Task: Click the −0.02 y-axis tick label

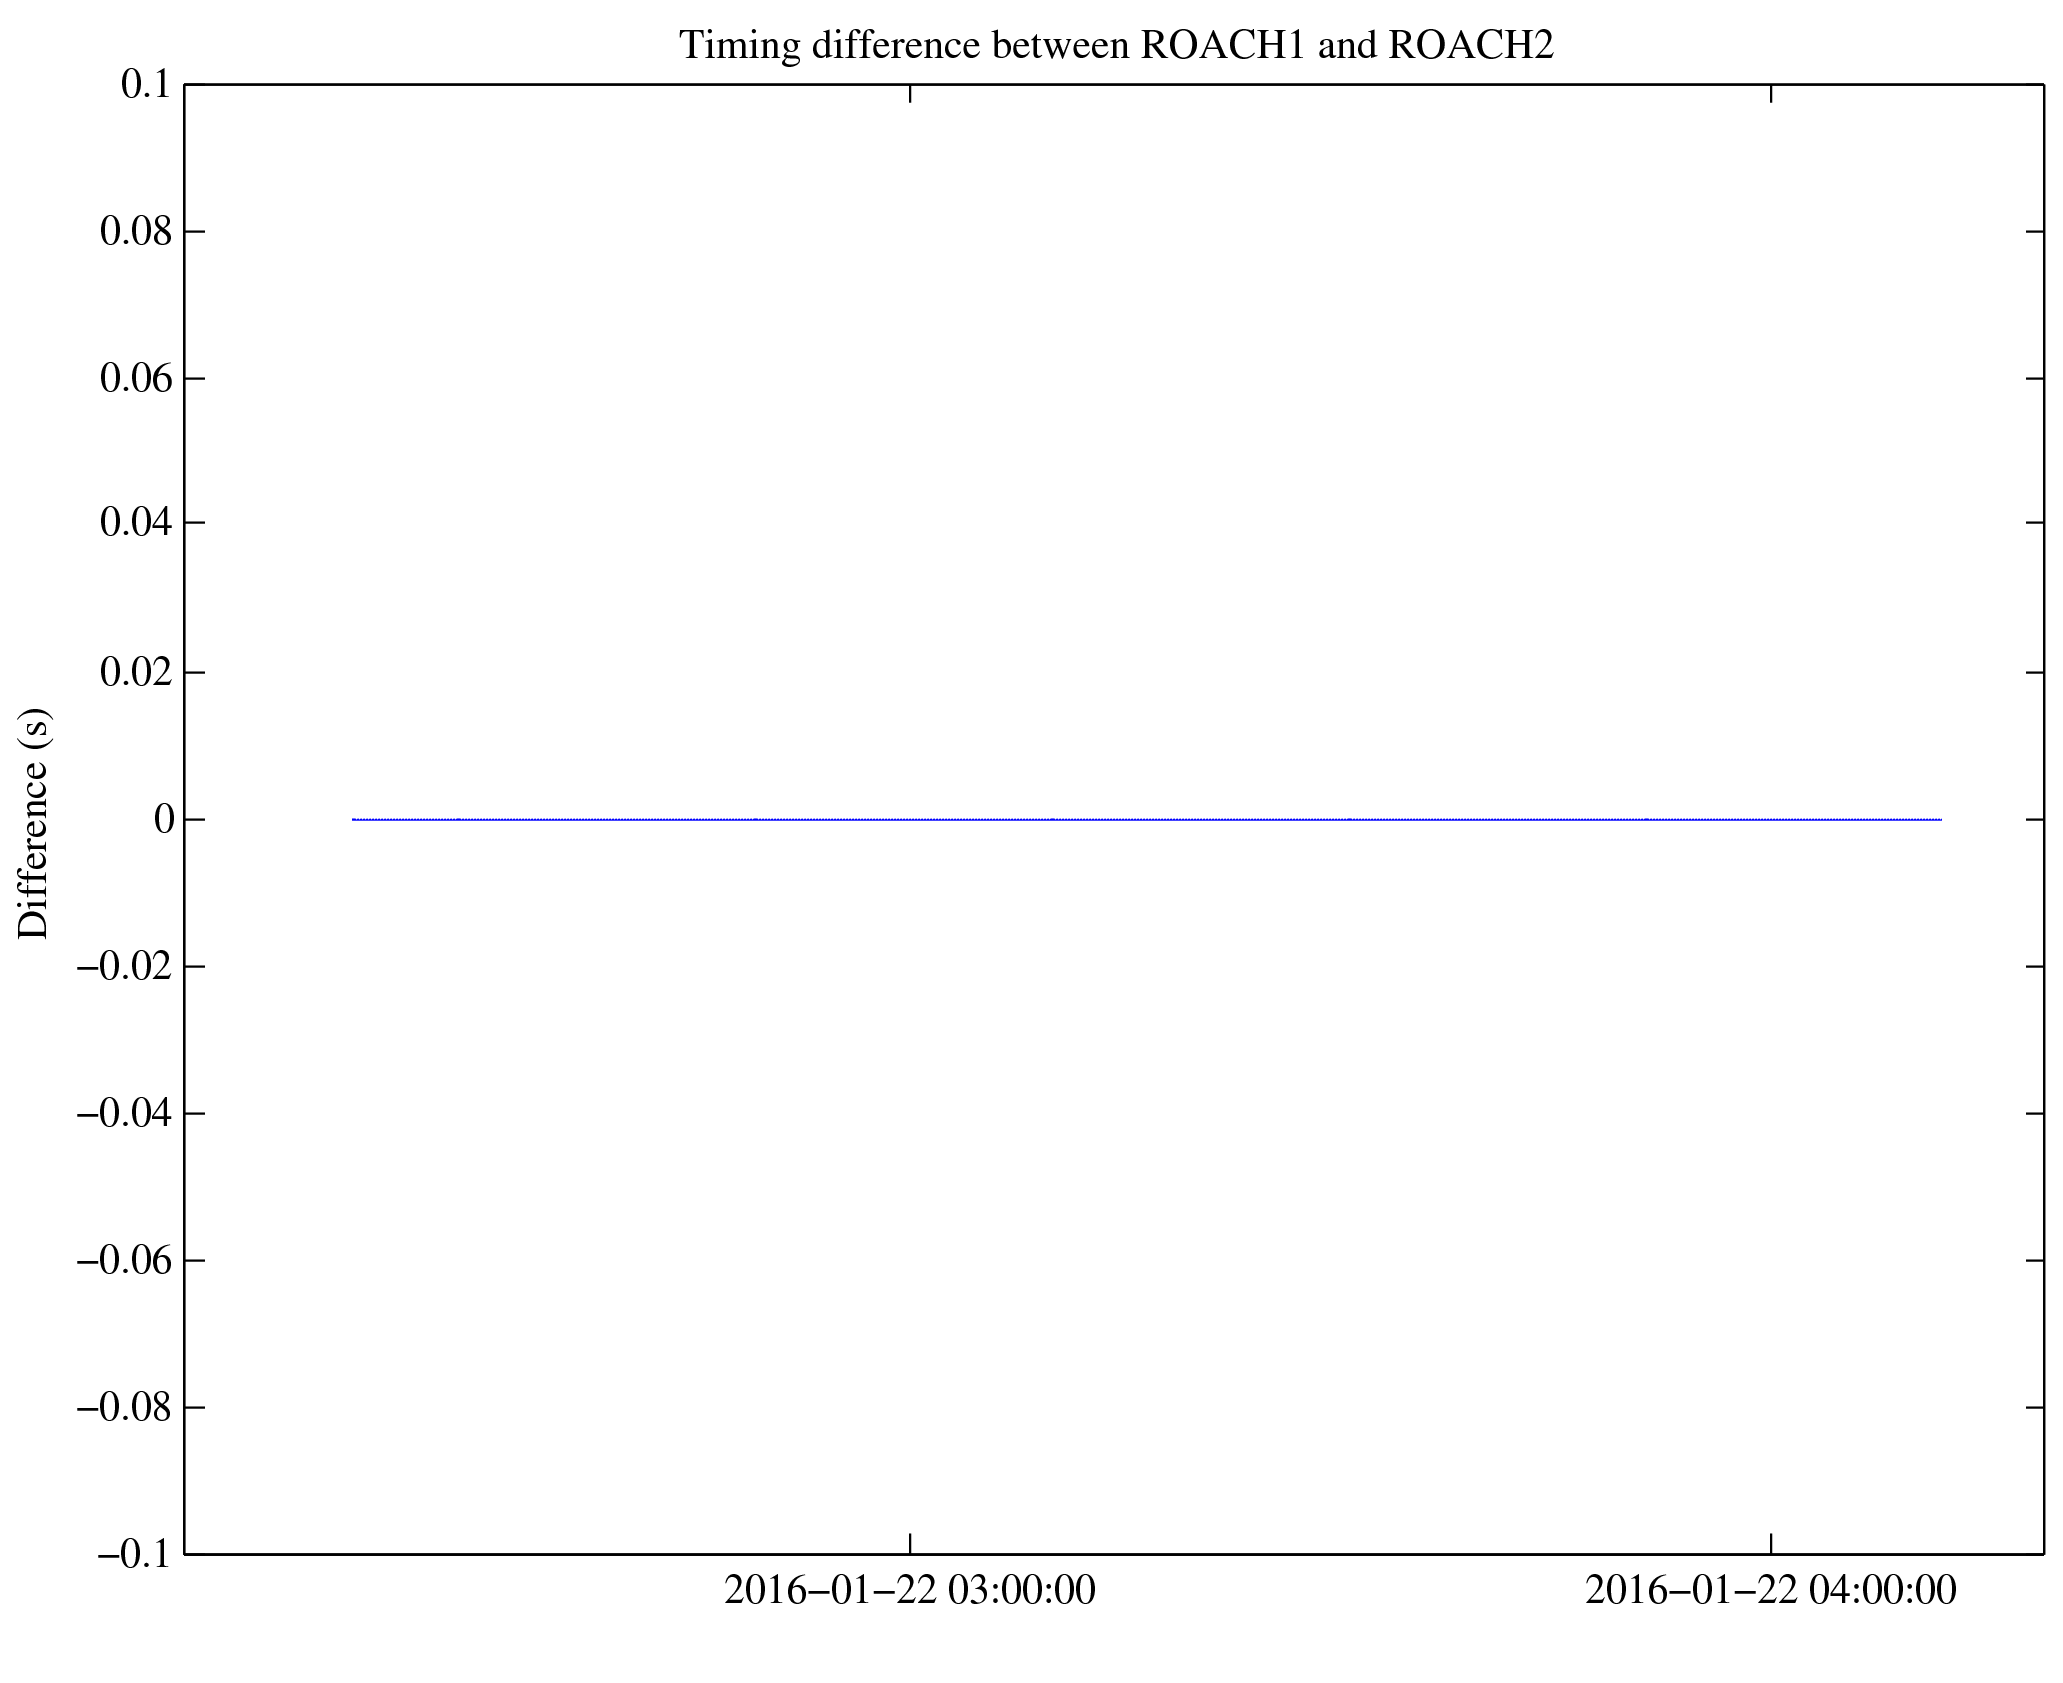Action: coord(125,967)
